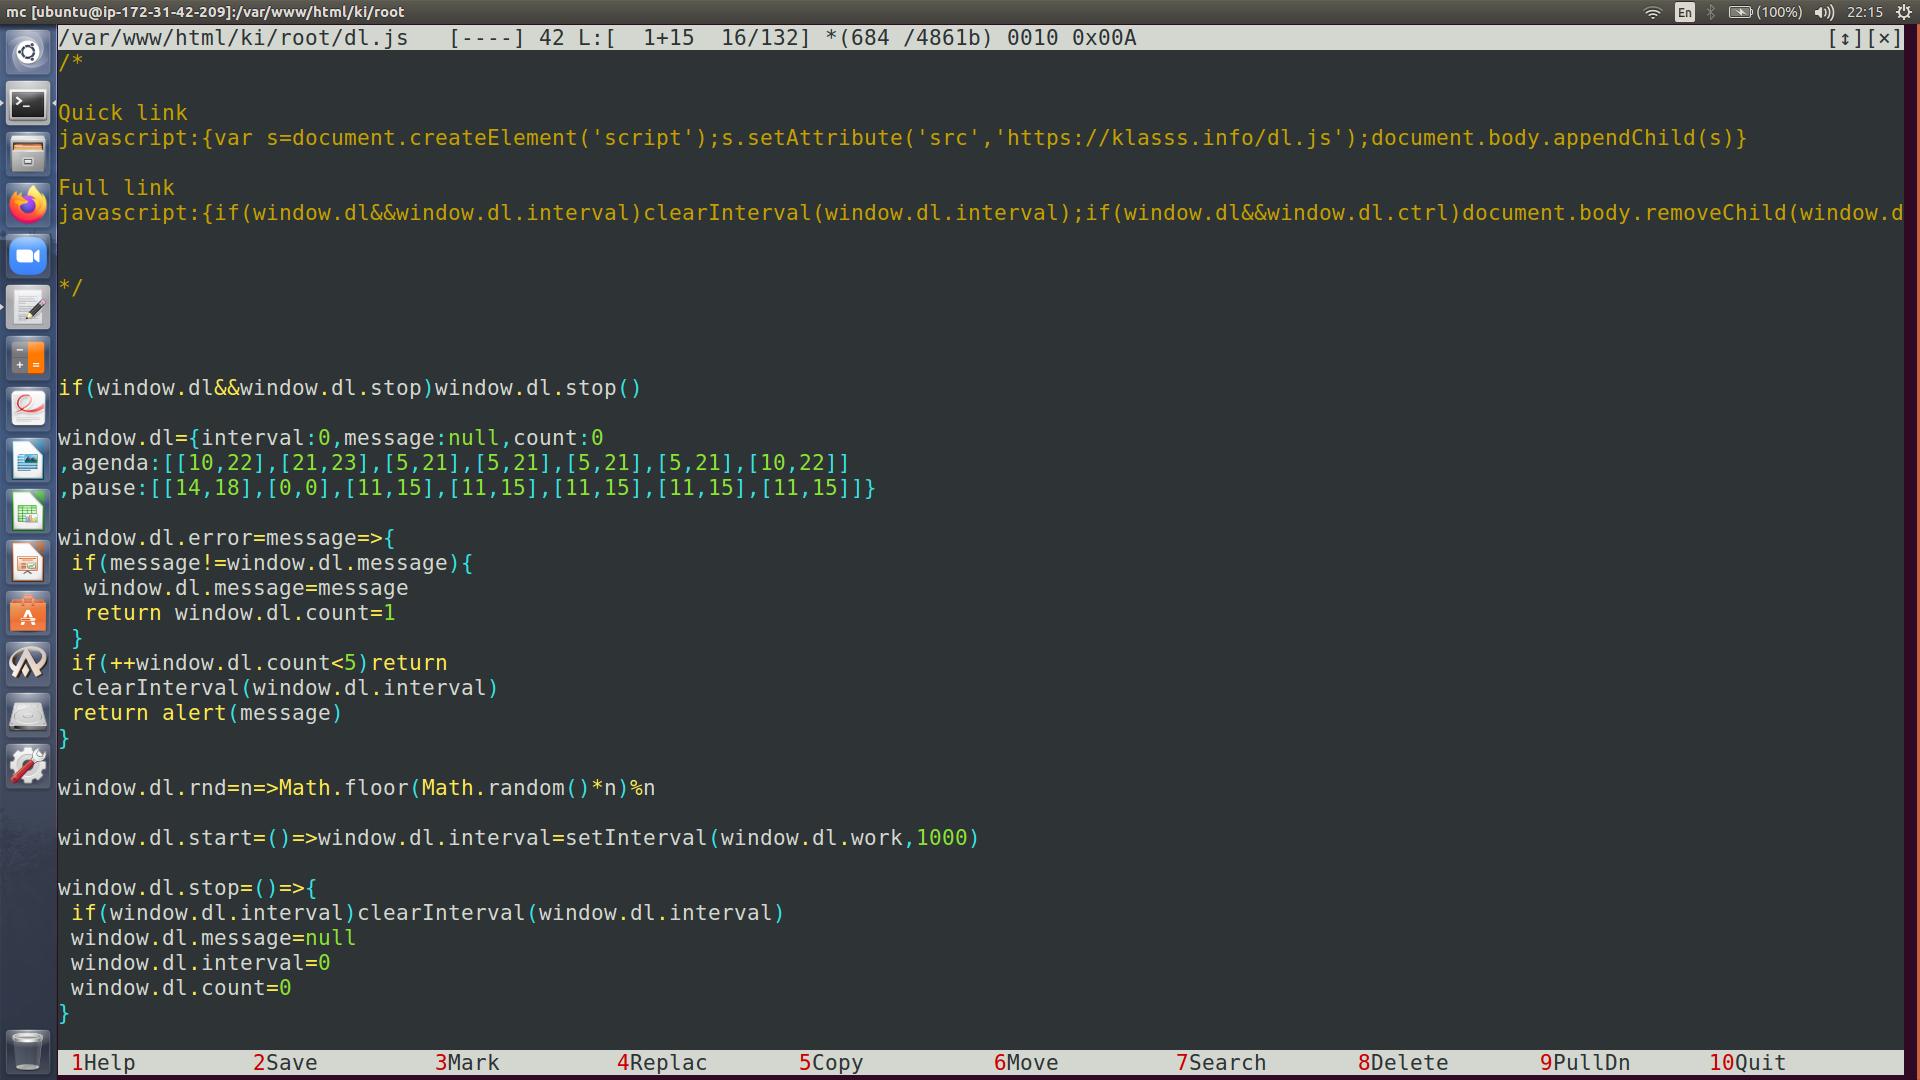Open the sound volume indicator
This screenshot has height=1080, width=1920.
click(1824, 12)
